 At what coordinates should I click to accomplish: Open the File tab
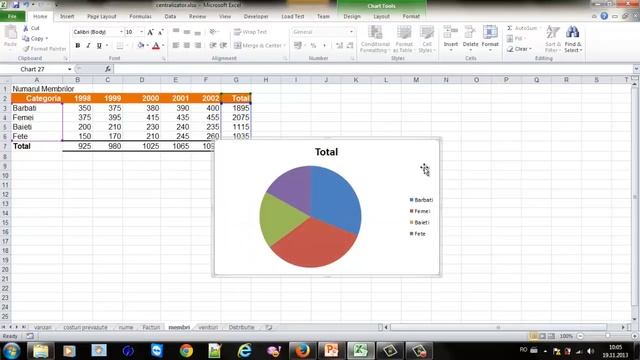12,16
